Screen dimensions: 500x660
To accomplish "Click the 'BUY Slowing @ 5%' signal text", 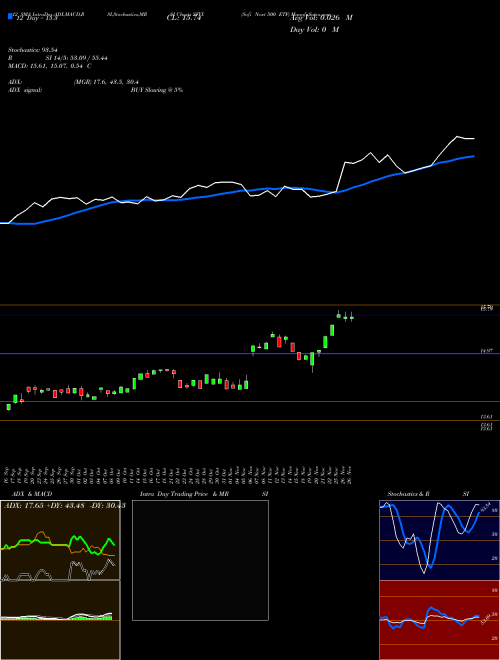I will (157, 90).
